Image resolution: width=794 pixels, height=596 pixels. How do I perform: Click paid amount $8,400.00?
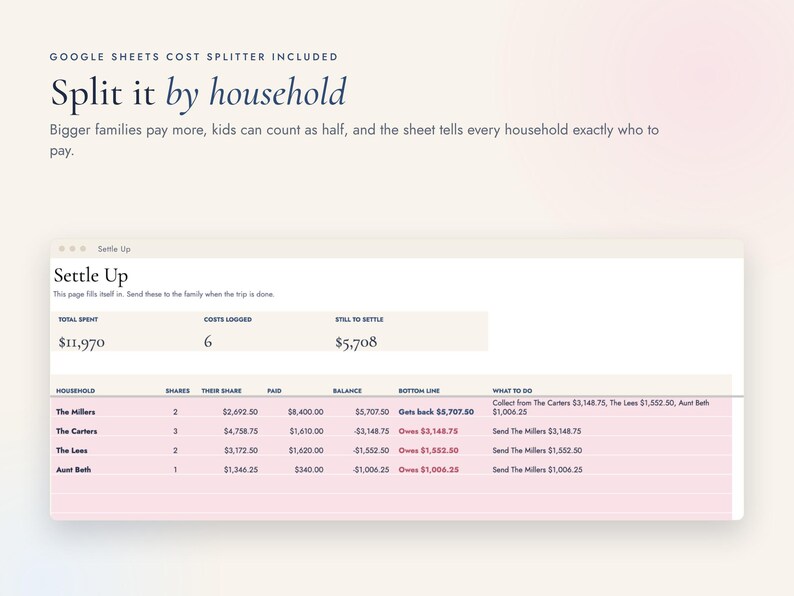tap(305, 412)
